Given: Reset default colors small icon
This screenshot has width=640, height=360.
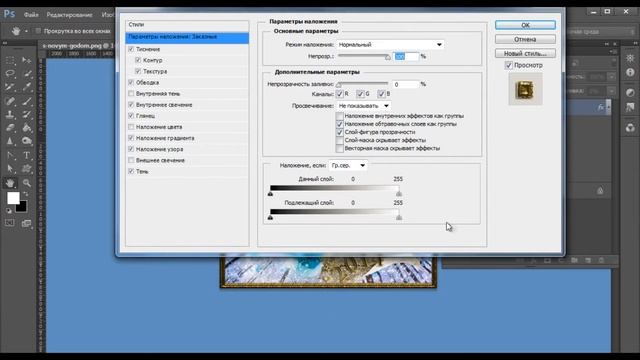Looking at the screenshot, I should 9,211.
